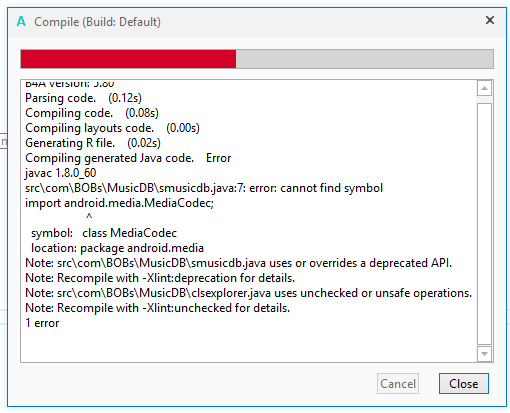Click the scroll down arrow in log
The width and height of the screenshot is (510, 413).
484,354
